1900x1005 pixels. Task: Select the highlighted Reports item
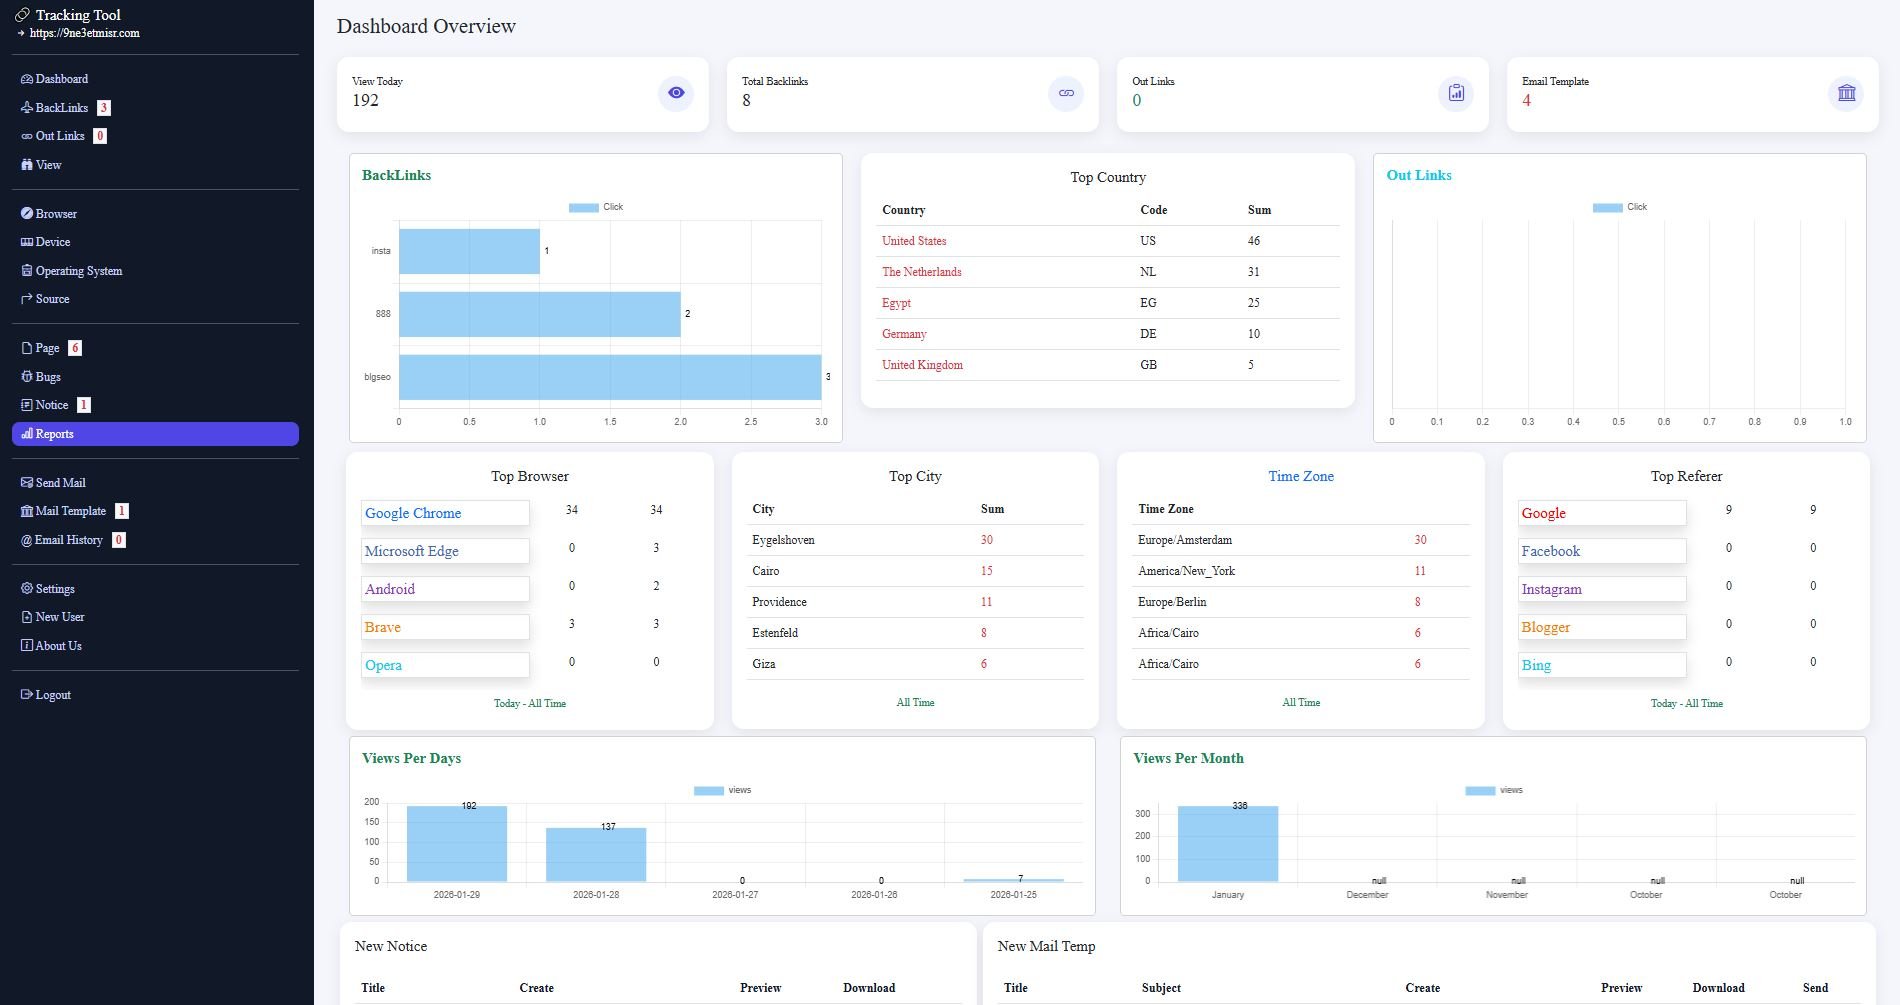(x=155, y=434)
